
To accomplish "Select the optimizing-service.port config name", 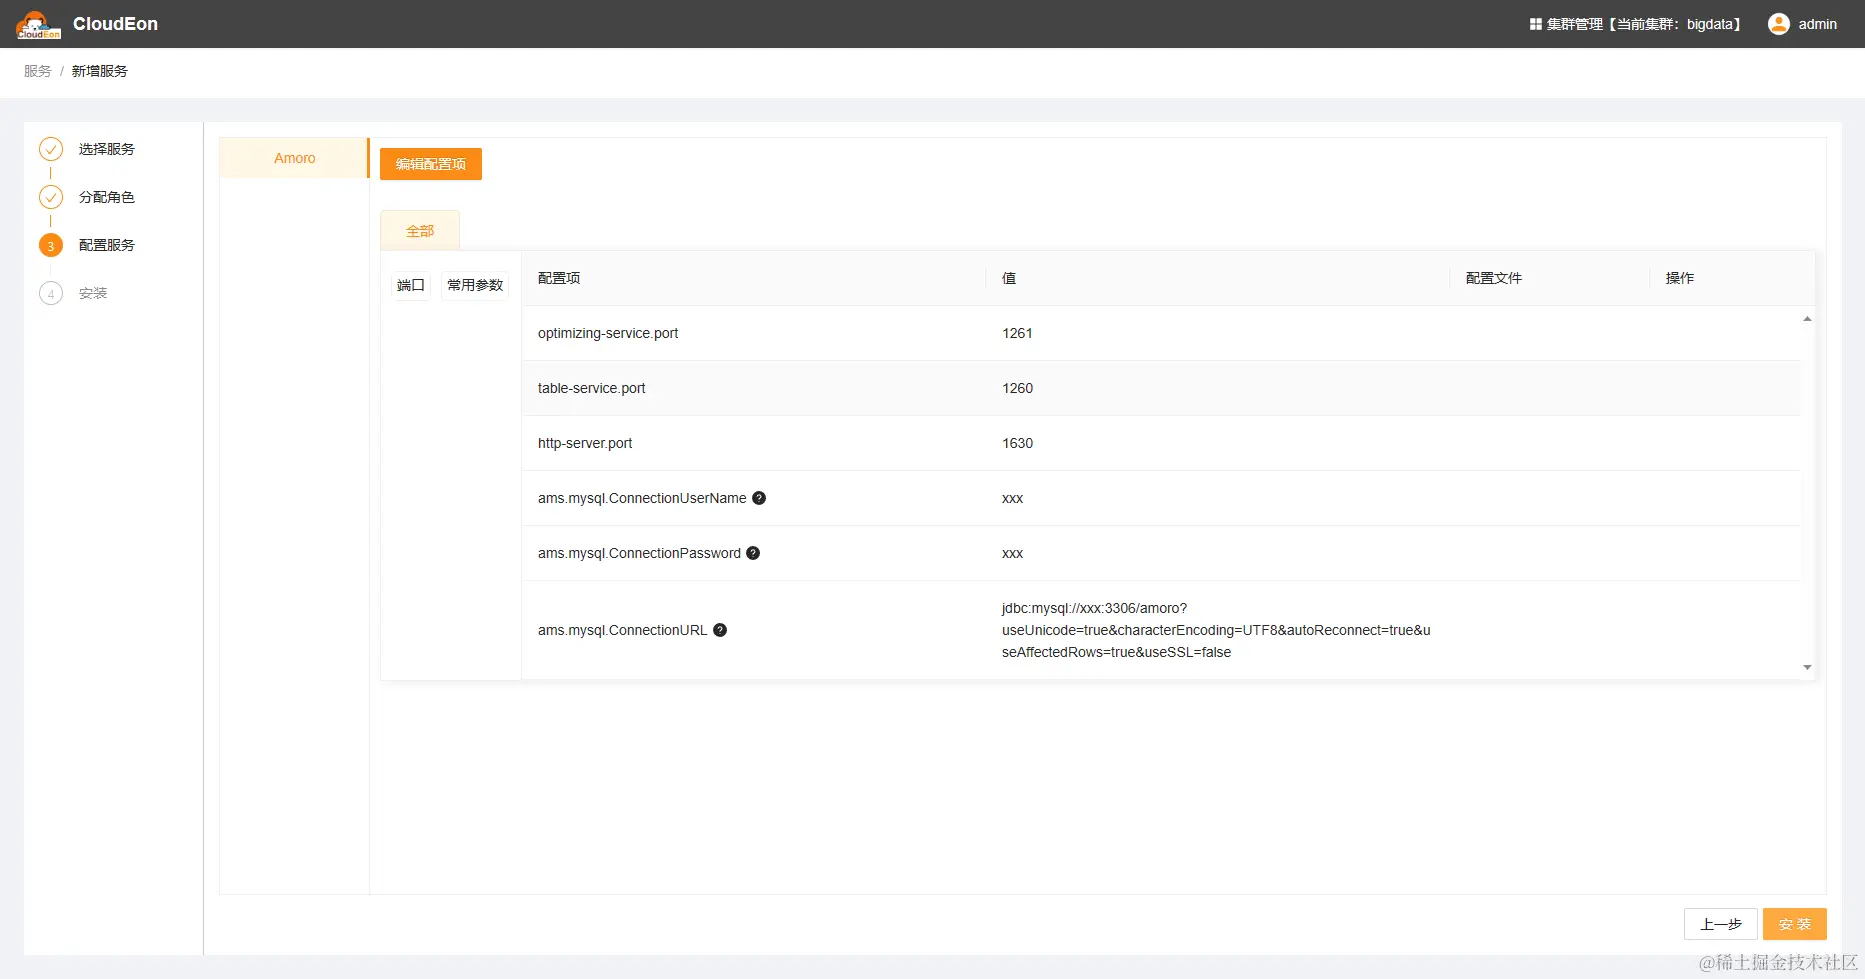I will click(608, 333).
